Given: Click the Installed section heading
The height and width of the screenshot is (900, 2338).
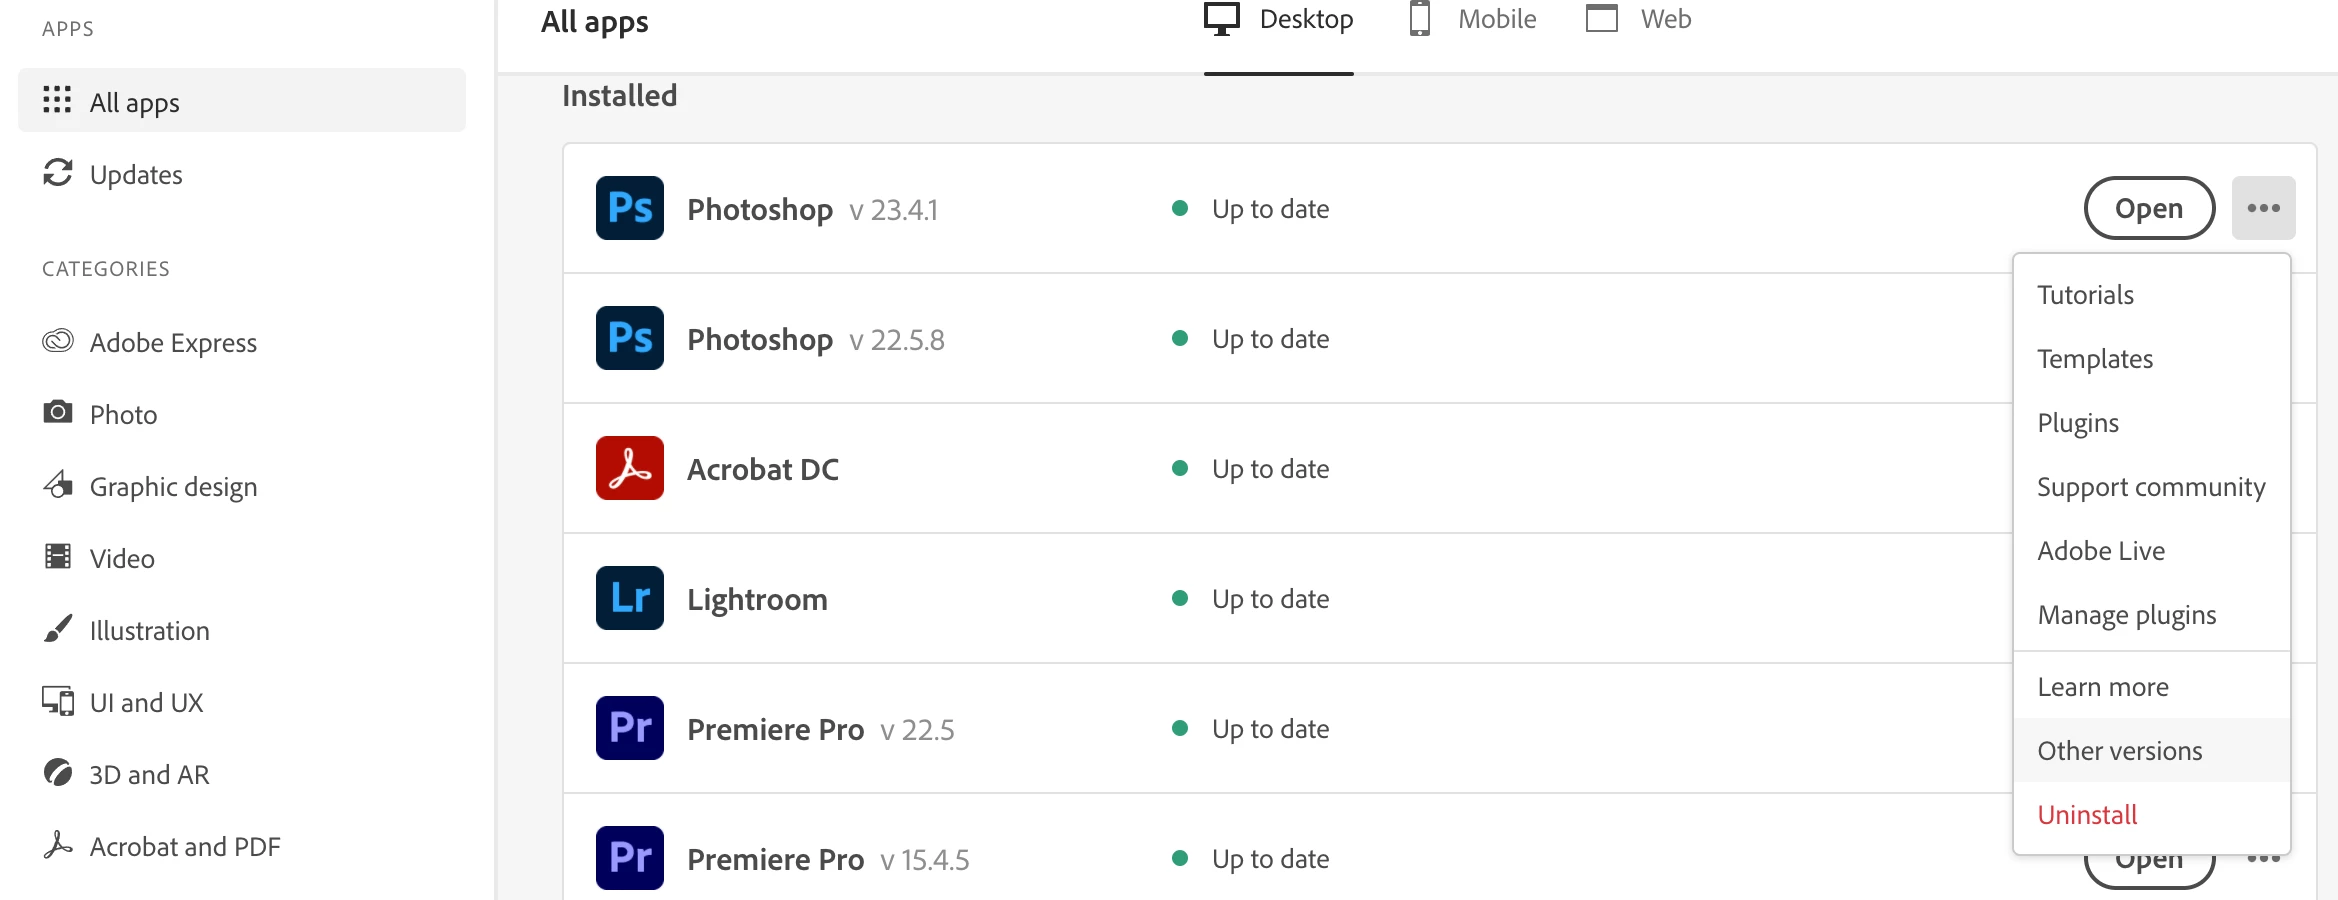Looking at the screenshot, I should (x=620, y=95).
